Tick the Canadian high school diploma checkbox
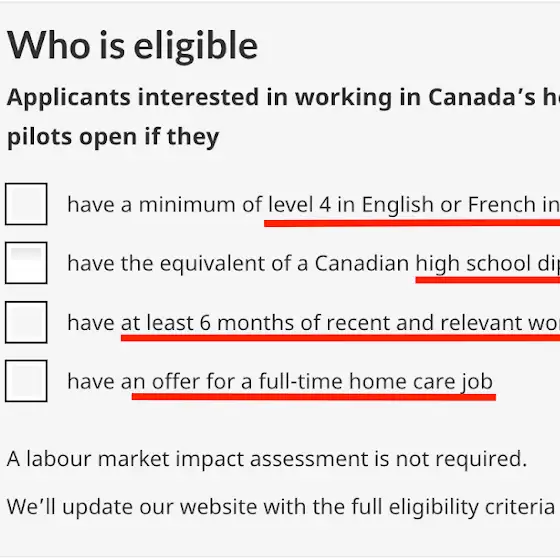The image size is (560, 560). pyautogui.click(x=26, y=263)
